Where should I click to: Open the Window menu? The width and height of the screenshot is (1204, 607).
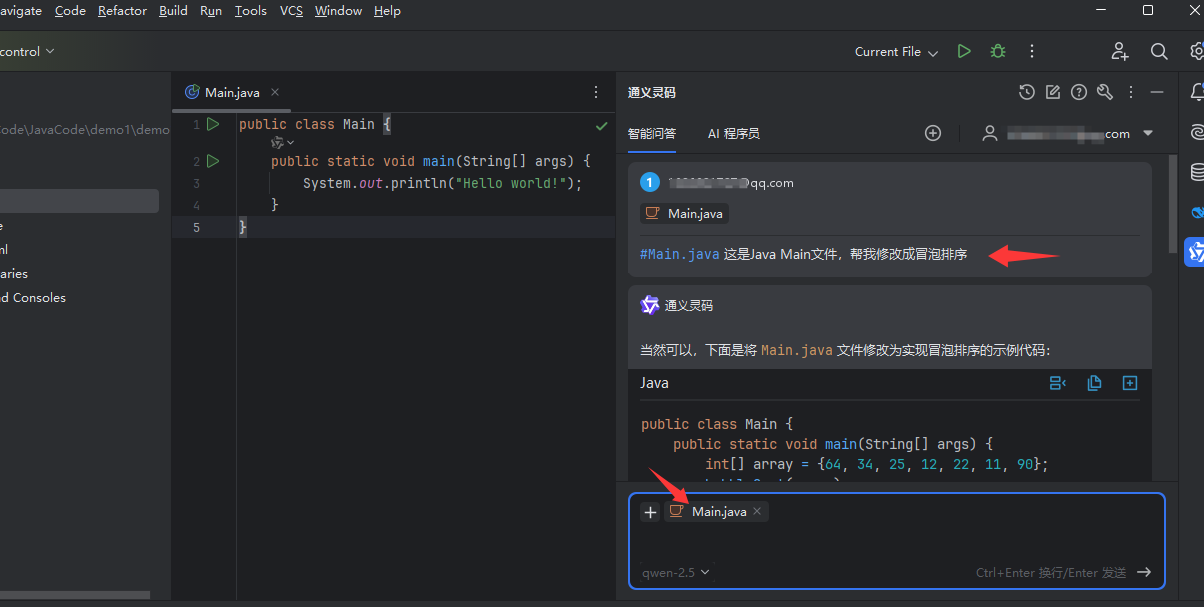pos(338,11)
